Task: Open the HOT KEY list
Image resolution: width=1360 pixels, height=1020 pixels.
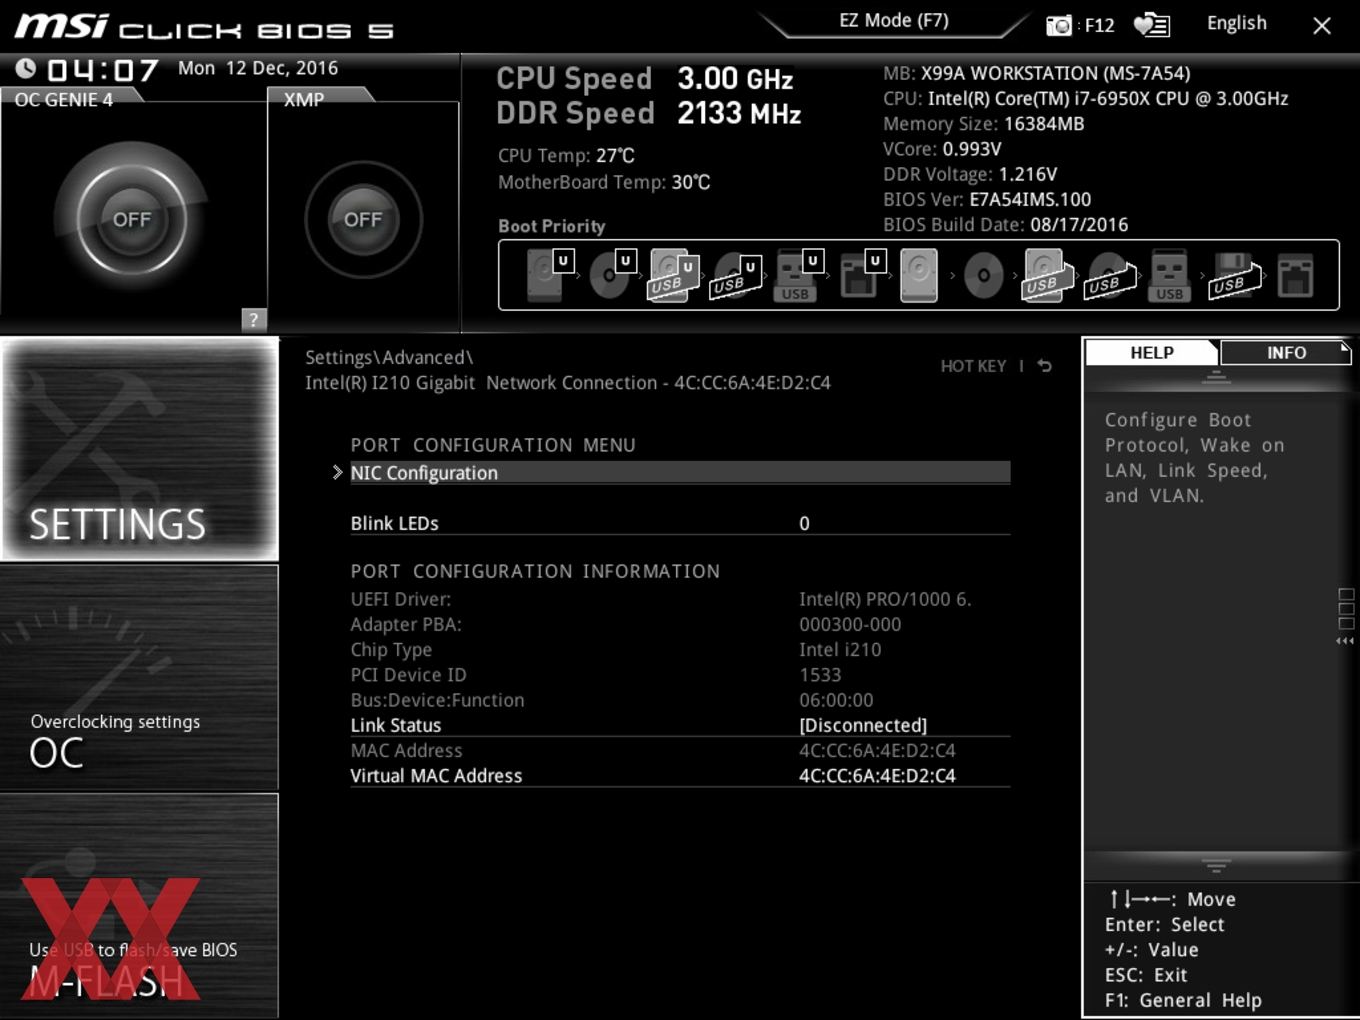Action: click(x=973, y=366)
